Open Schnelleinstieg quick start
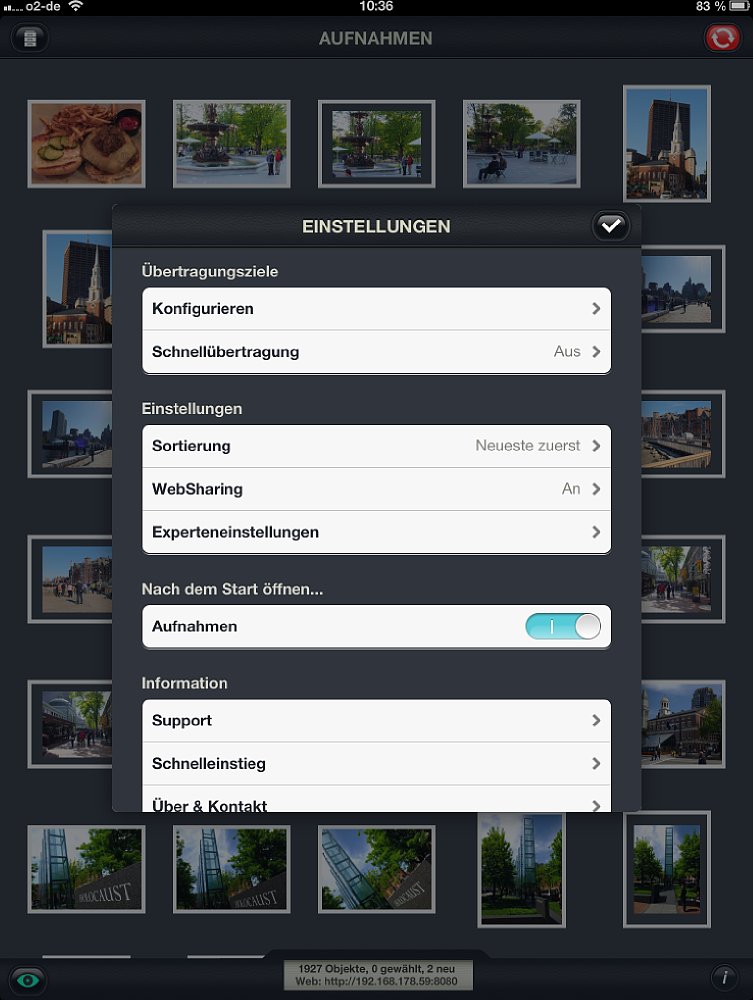 coord(376,763)
